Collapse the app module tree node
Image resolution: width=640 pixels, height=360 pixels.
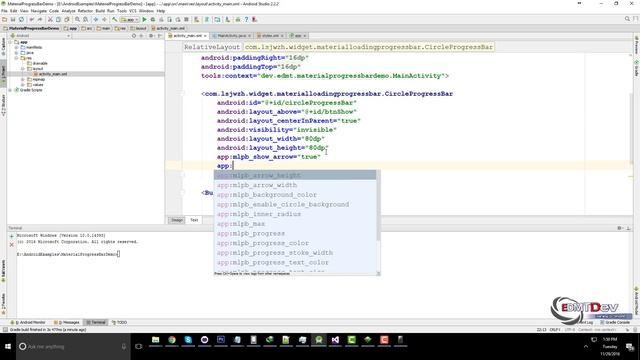[x=11, y=42]
